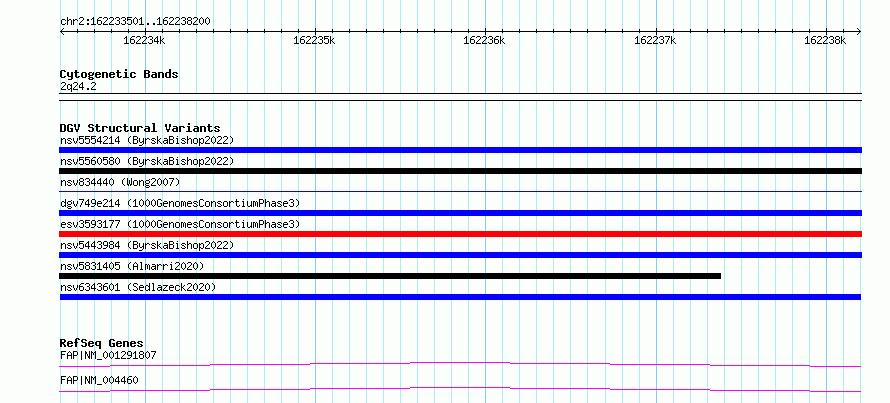Click the nsv5831405 (Almarri2020) label

tap(132, 266)
